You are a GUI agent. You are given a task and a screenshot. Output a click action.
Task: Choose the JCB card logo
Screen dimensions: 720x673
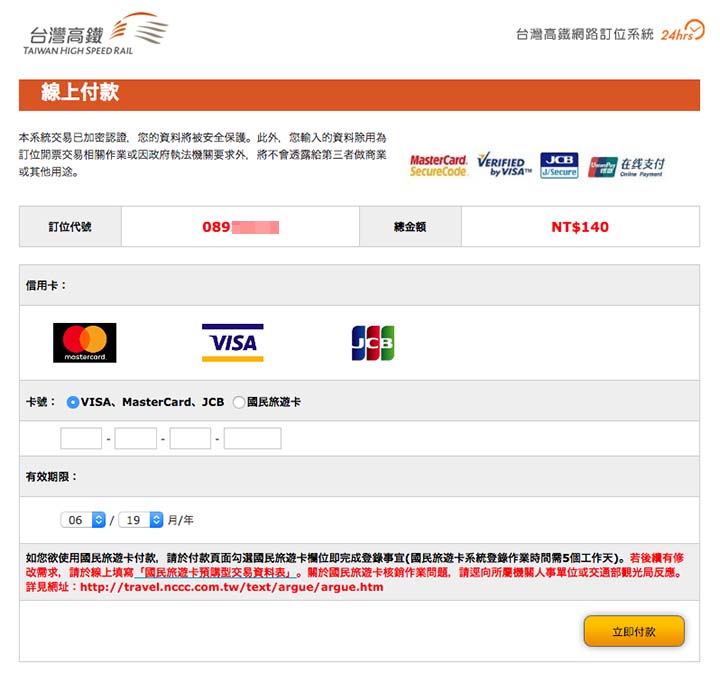coord(373,343)
